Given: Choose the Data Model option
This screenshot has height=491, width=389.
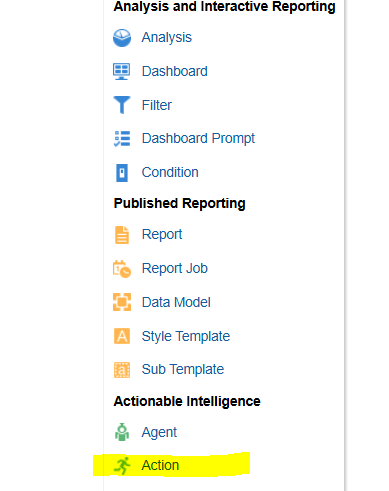Looking at the screenshot, I should click(x=176, y=302).
